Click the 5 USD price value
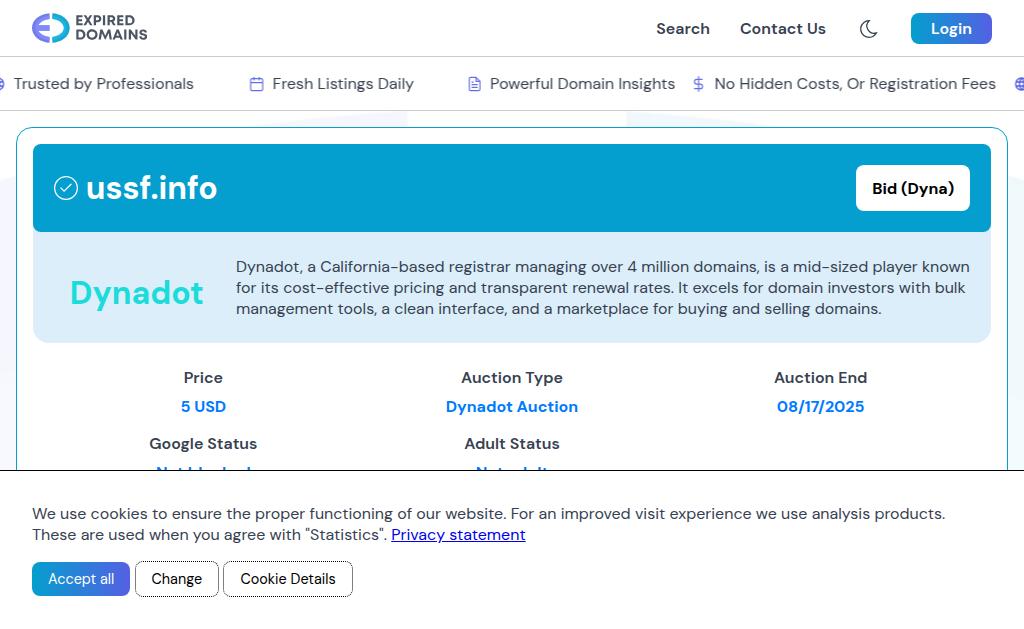Image resolution: width=1024 pixels, height=629 pixels. (203, 407)
